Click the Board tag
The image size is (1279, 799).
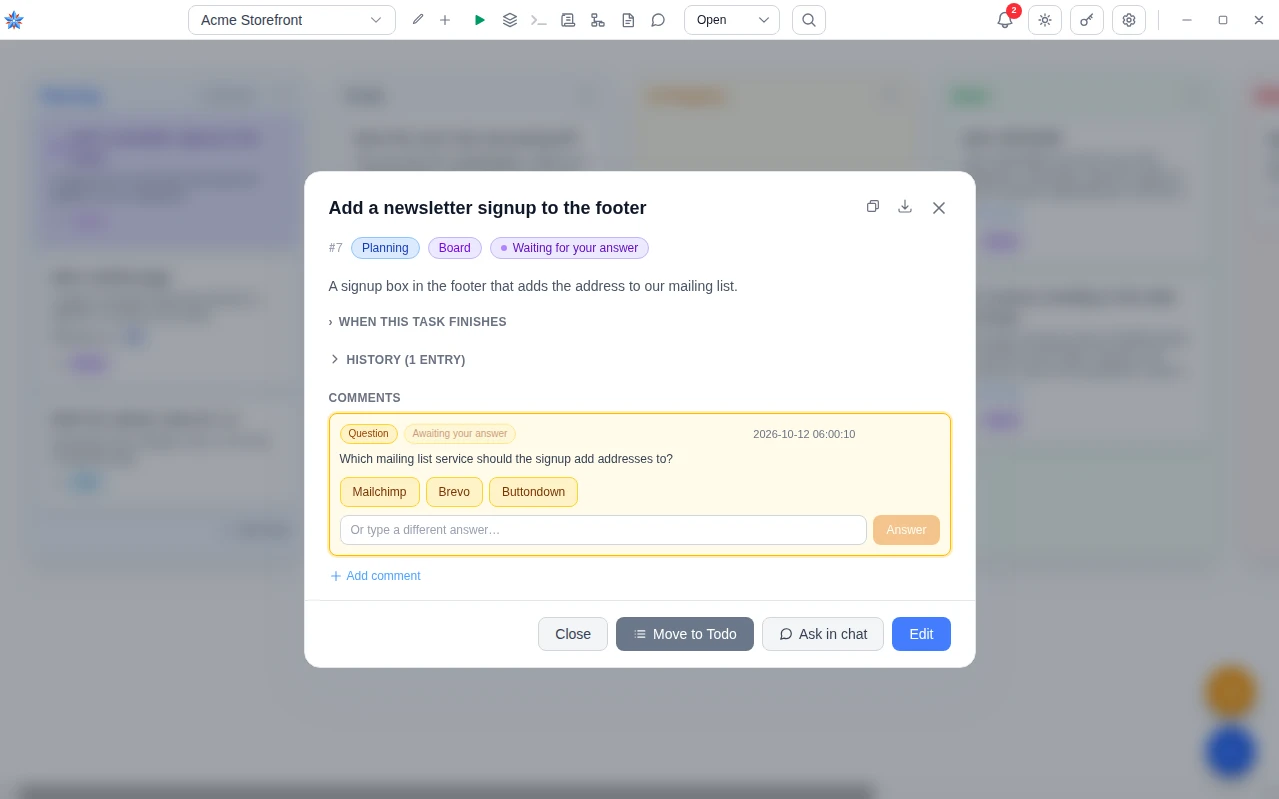tap(455, 248)
